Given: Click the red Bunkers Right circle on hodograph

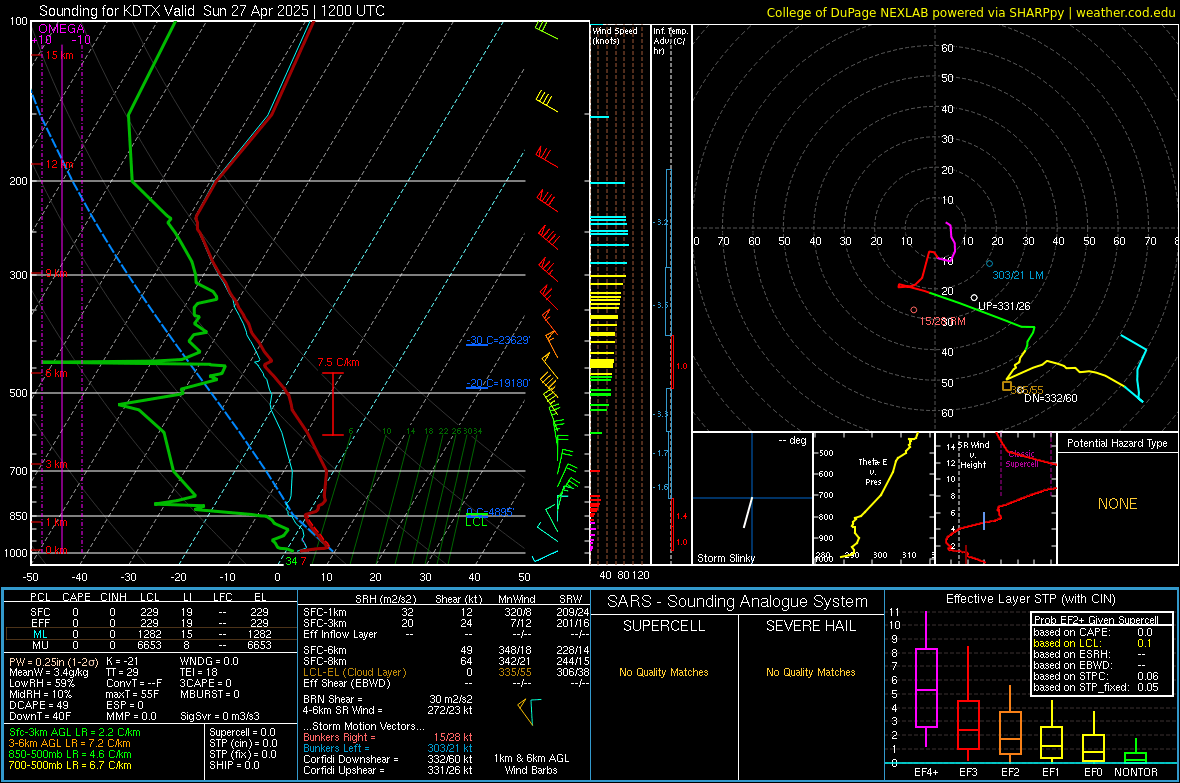Looking at the screenshot, I should 914,310.
